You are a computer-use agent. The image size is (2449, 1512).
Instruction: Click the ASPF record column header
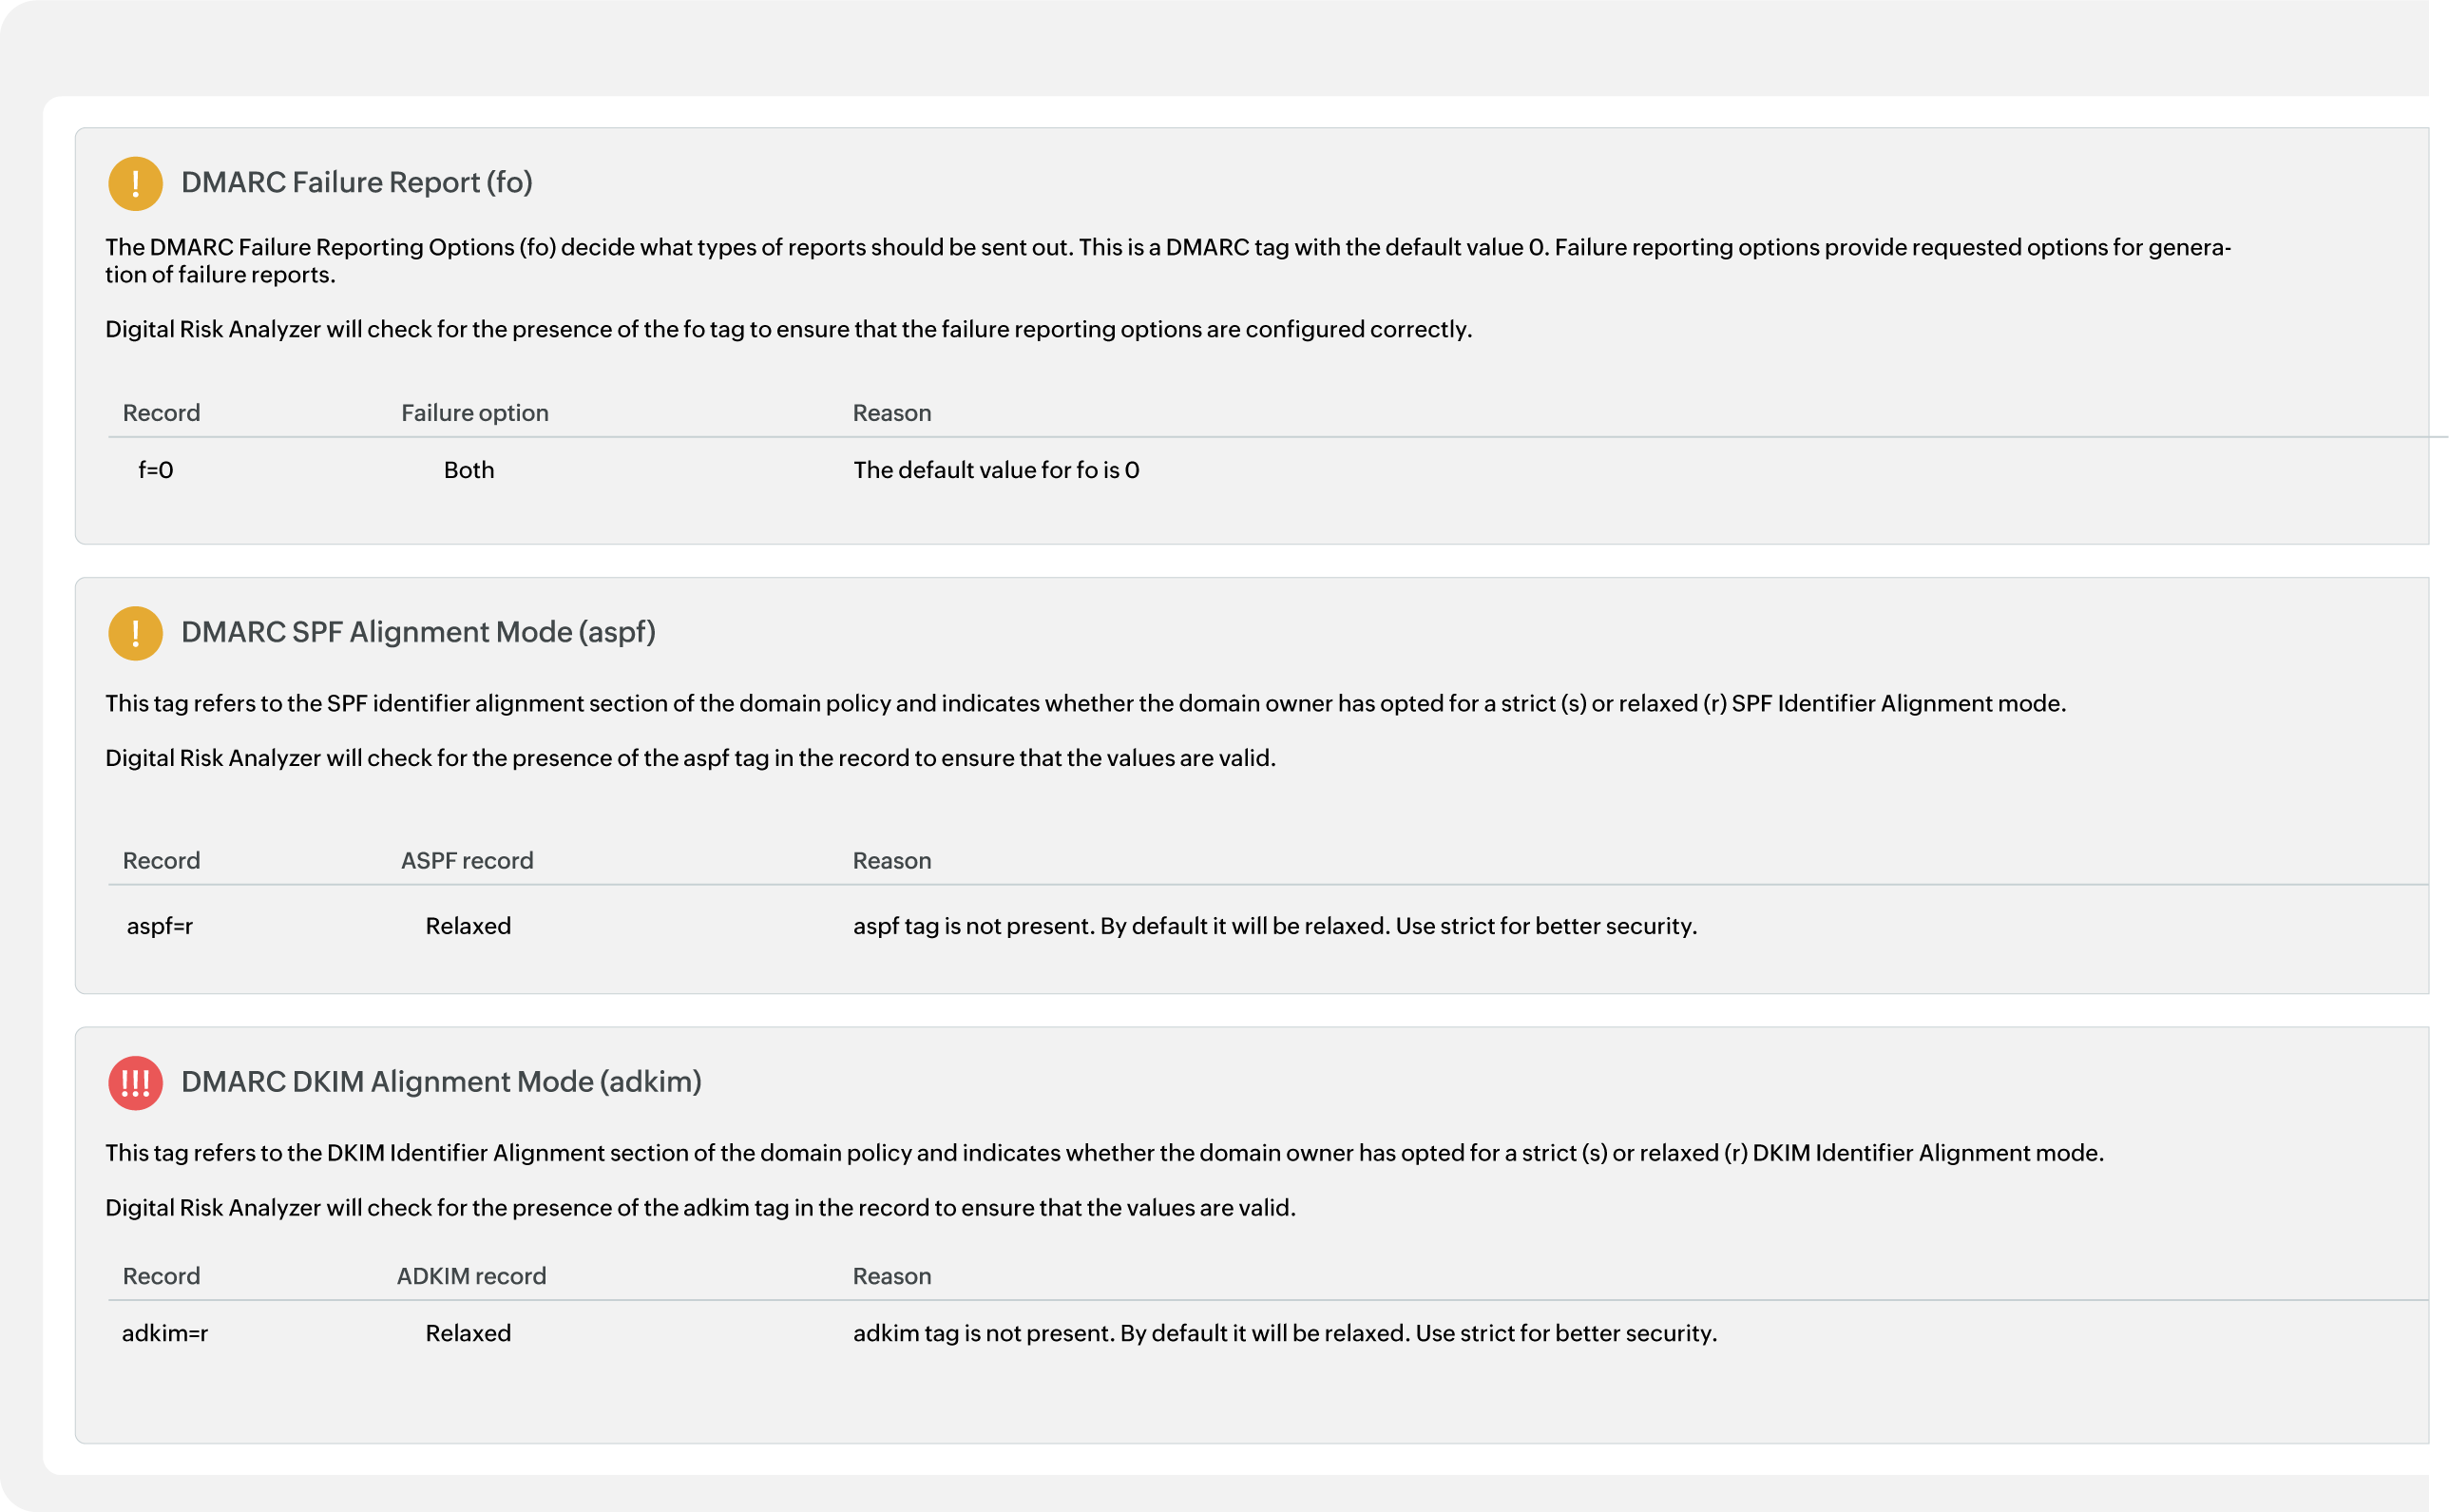467,861
